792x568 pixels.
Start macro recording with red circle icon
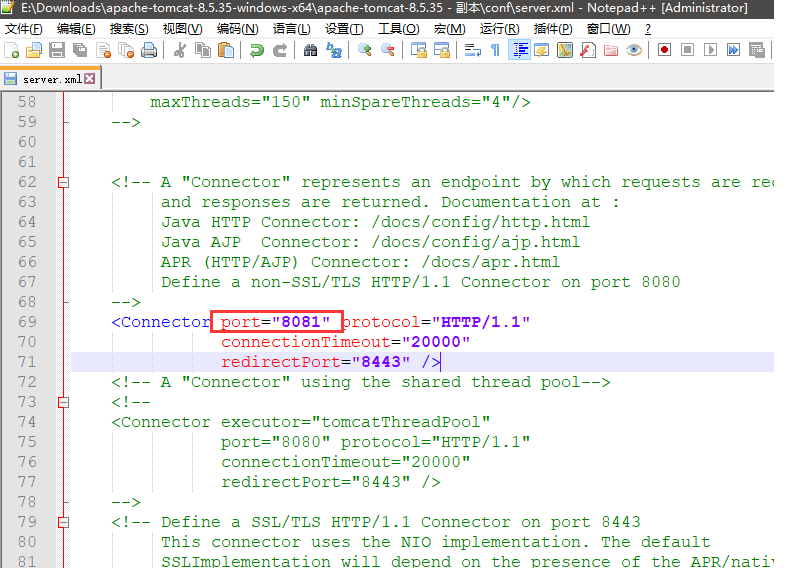(664, 50)
